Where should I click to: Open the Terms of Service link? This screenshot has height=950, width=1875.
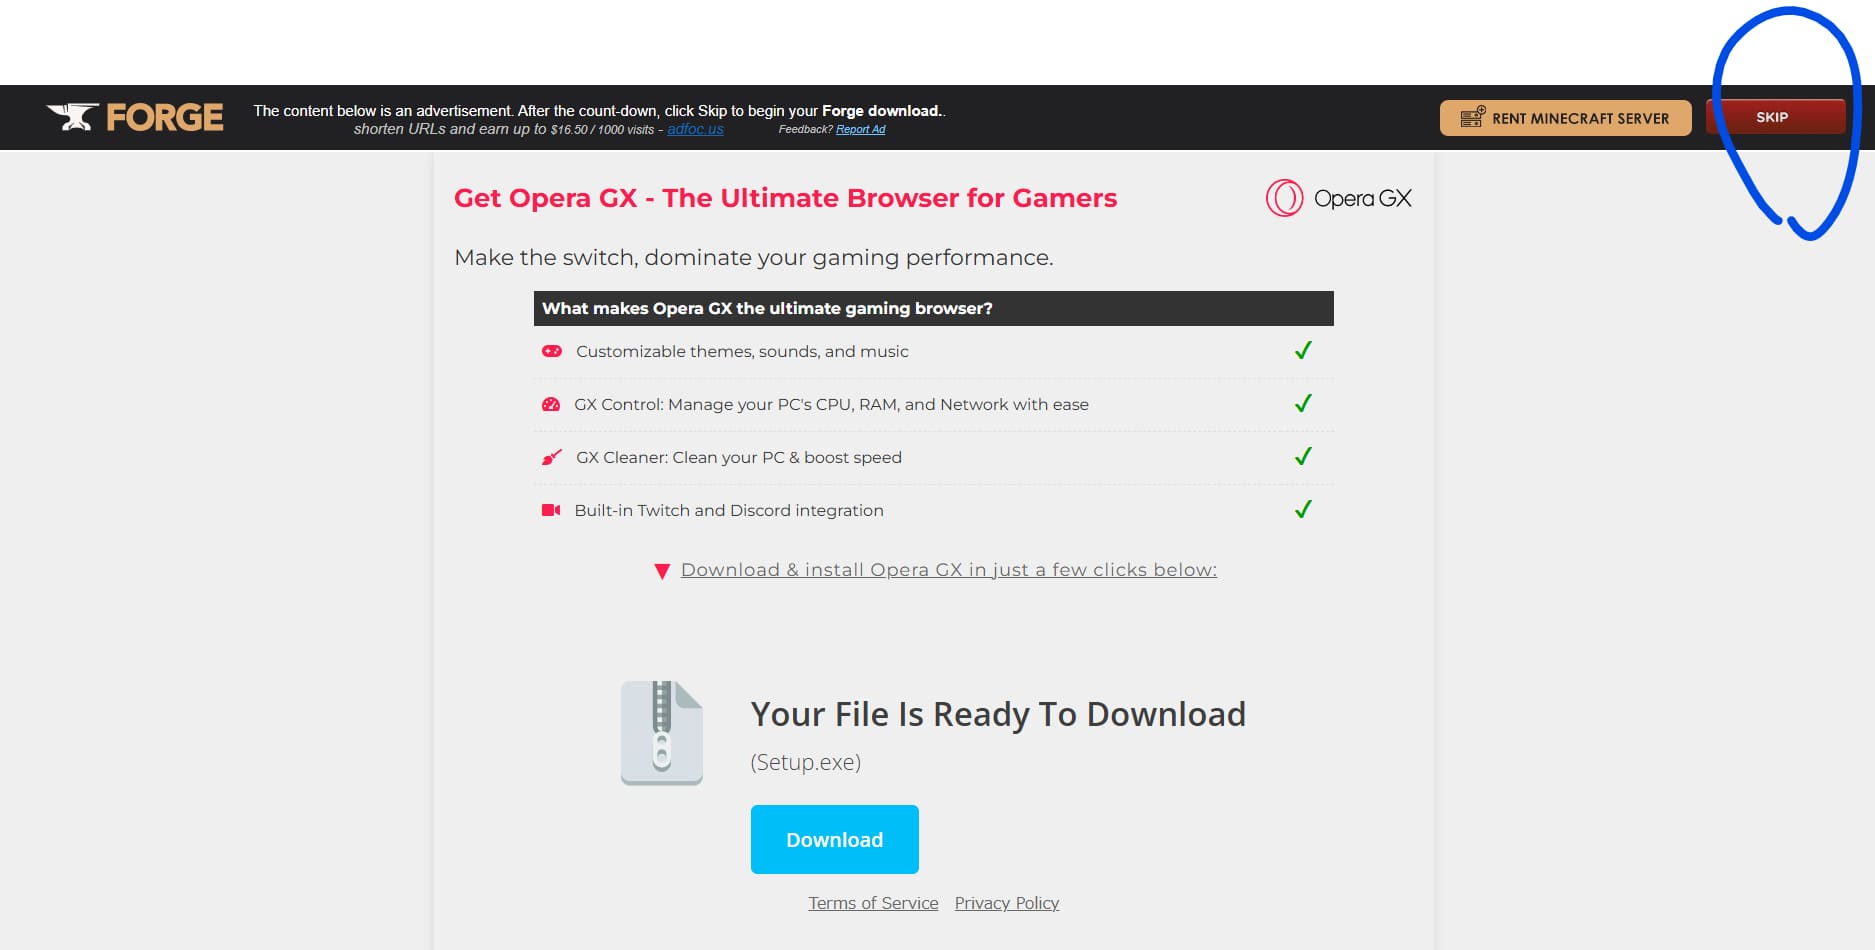click(873, 903)
